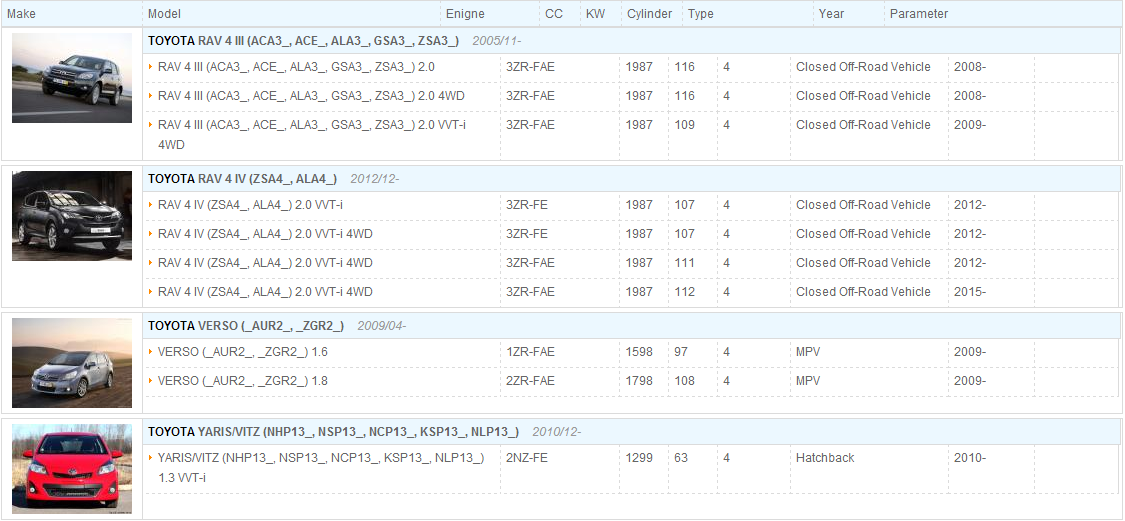Viewport: 1125px width, 521px height.
Task: Click the arrow bullet beside YARIS/VITZ 1.3 VVT-i
Action: pyautogui.click(x=151, y=457)
